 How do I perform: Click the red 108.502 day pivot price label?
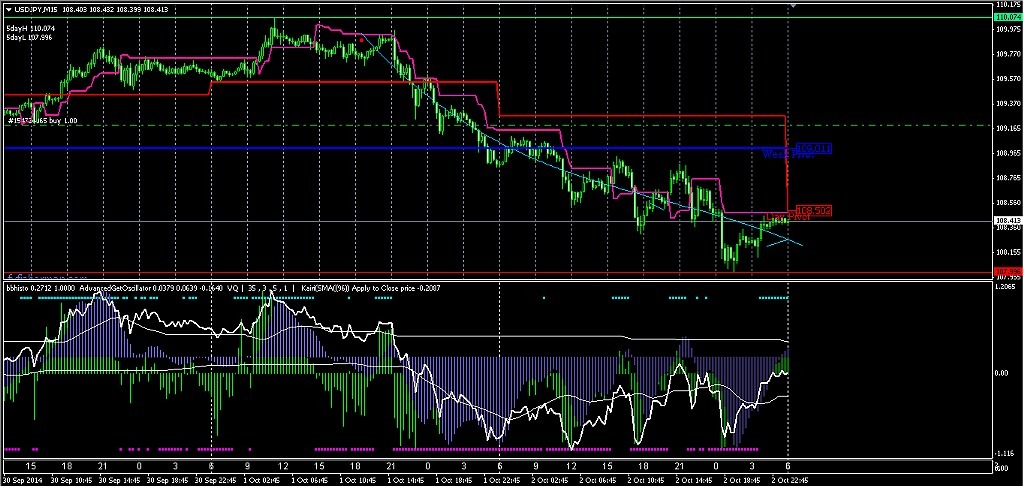[814, 210]
